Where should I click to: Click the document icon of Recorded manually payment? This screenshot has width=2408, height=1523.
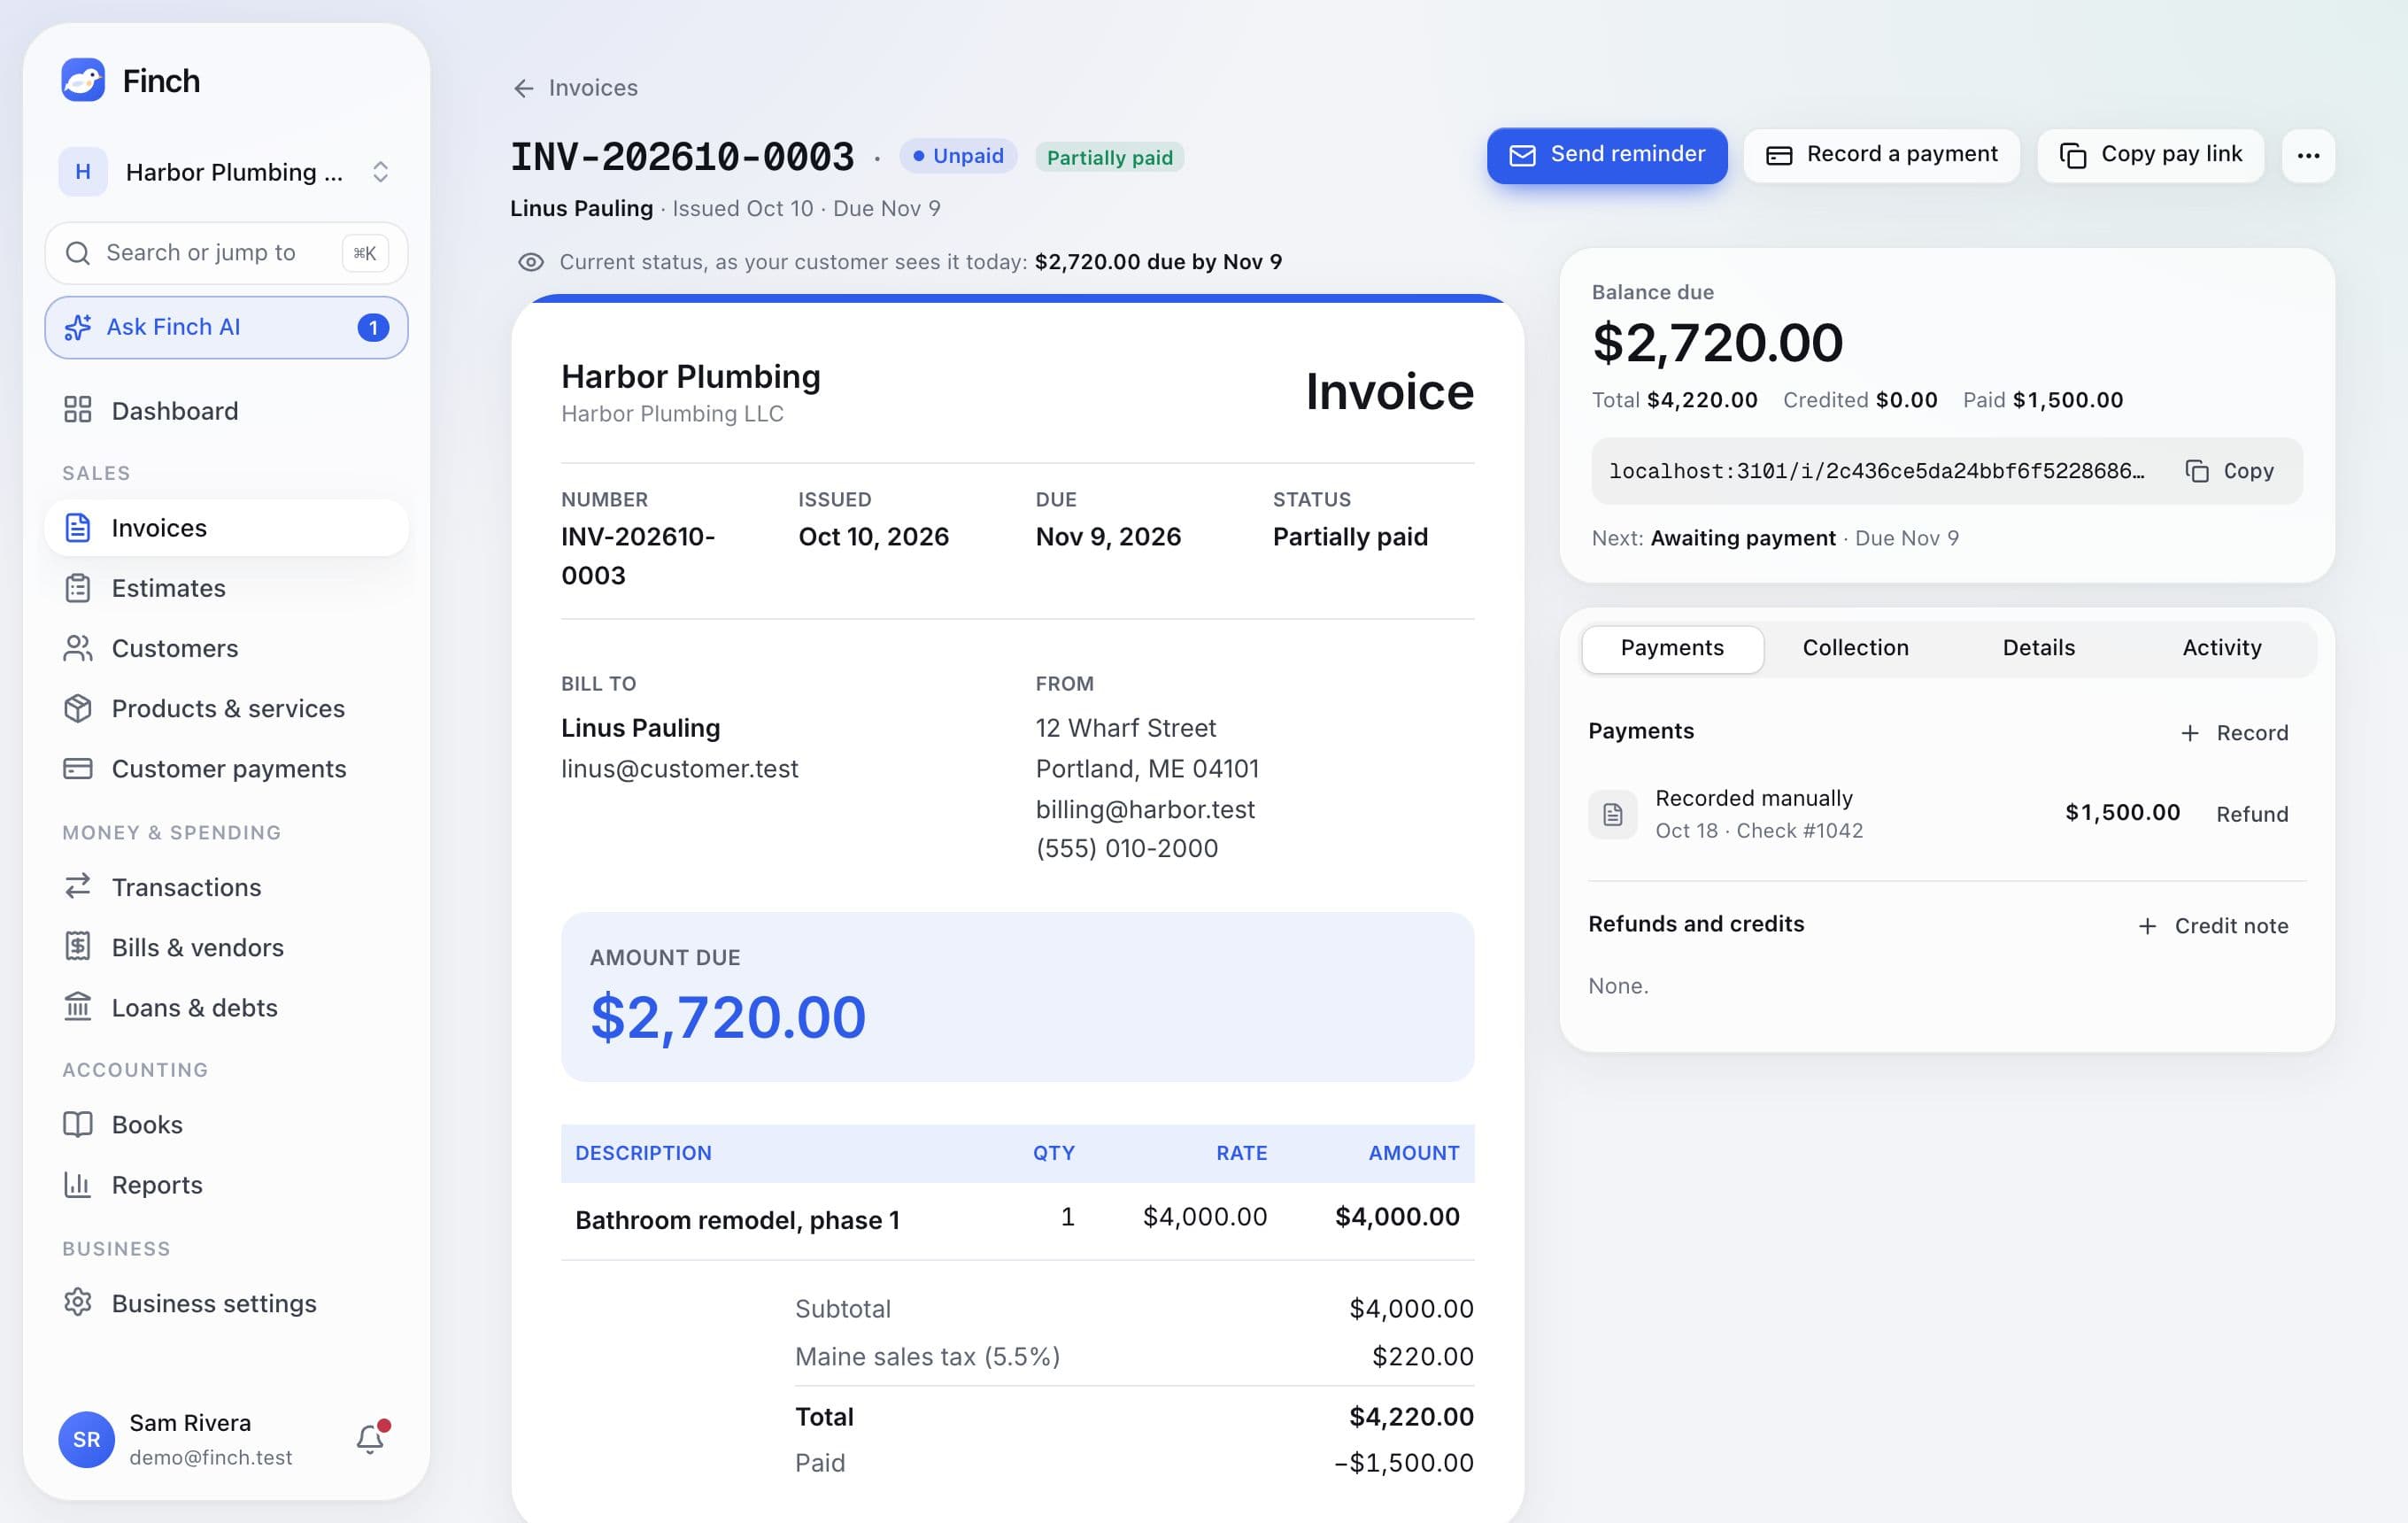click(x=1613, y=814)
